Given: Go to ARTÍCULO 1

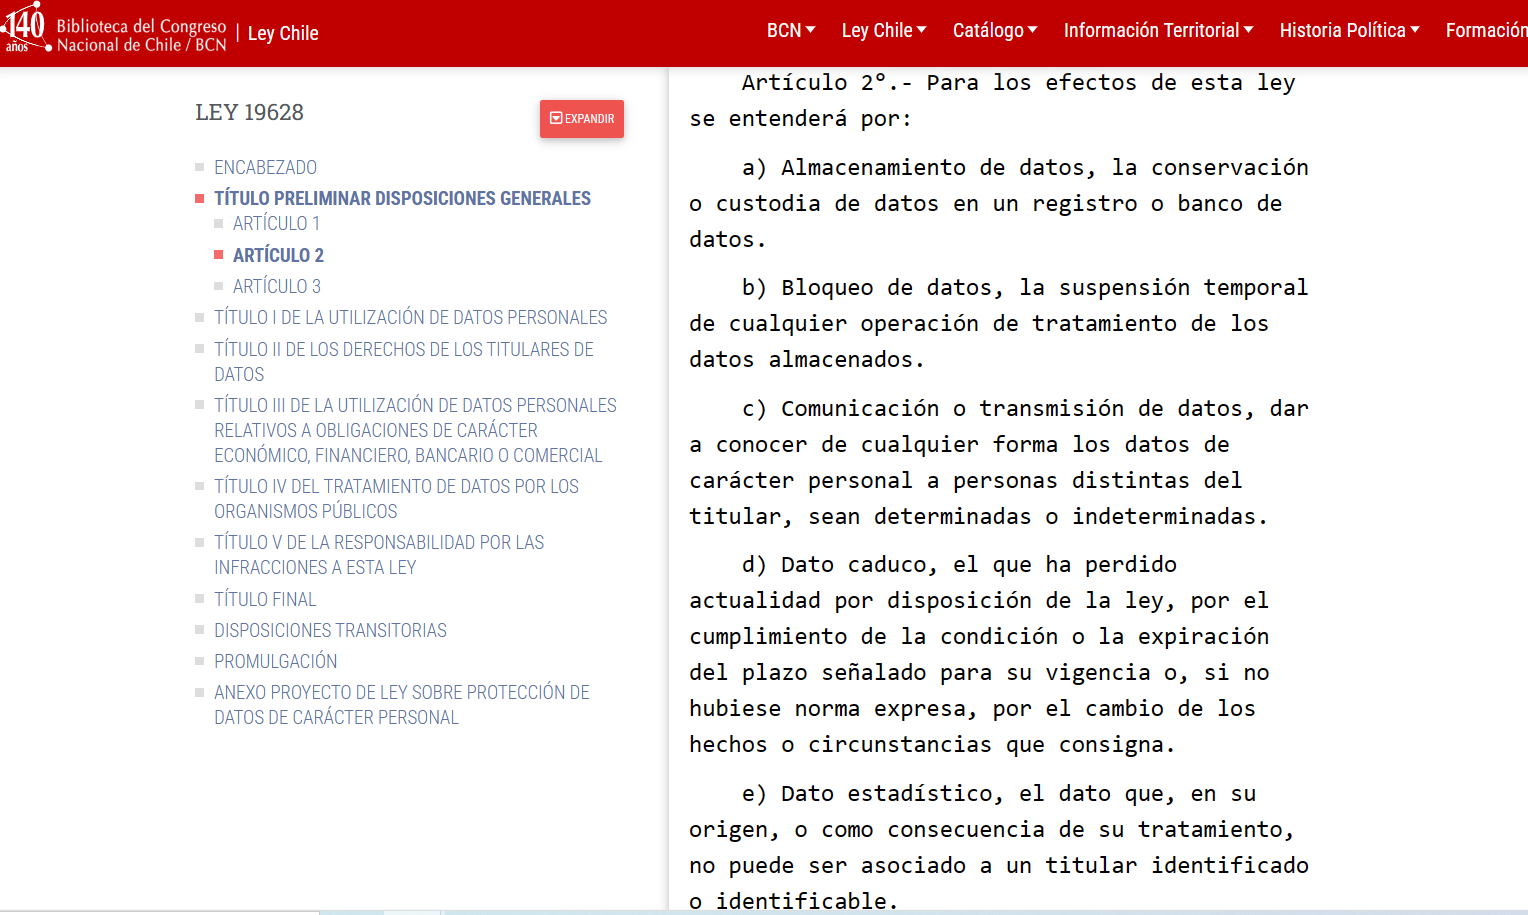Looking at the screenshot, I should pos(276,223).
